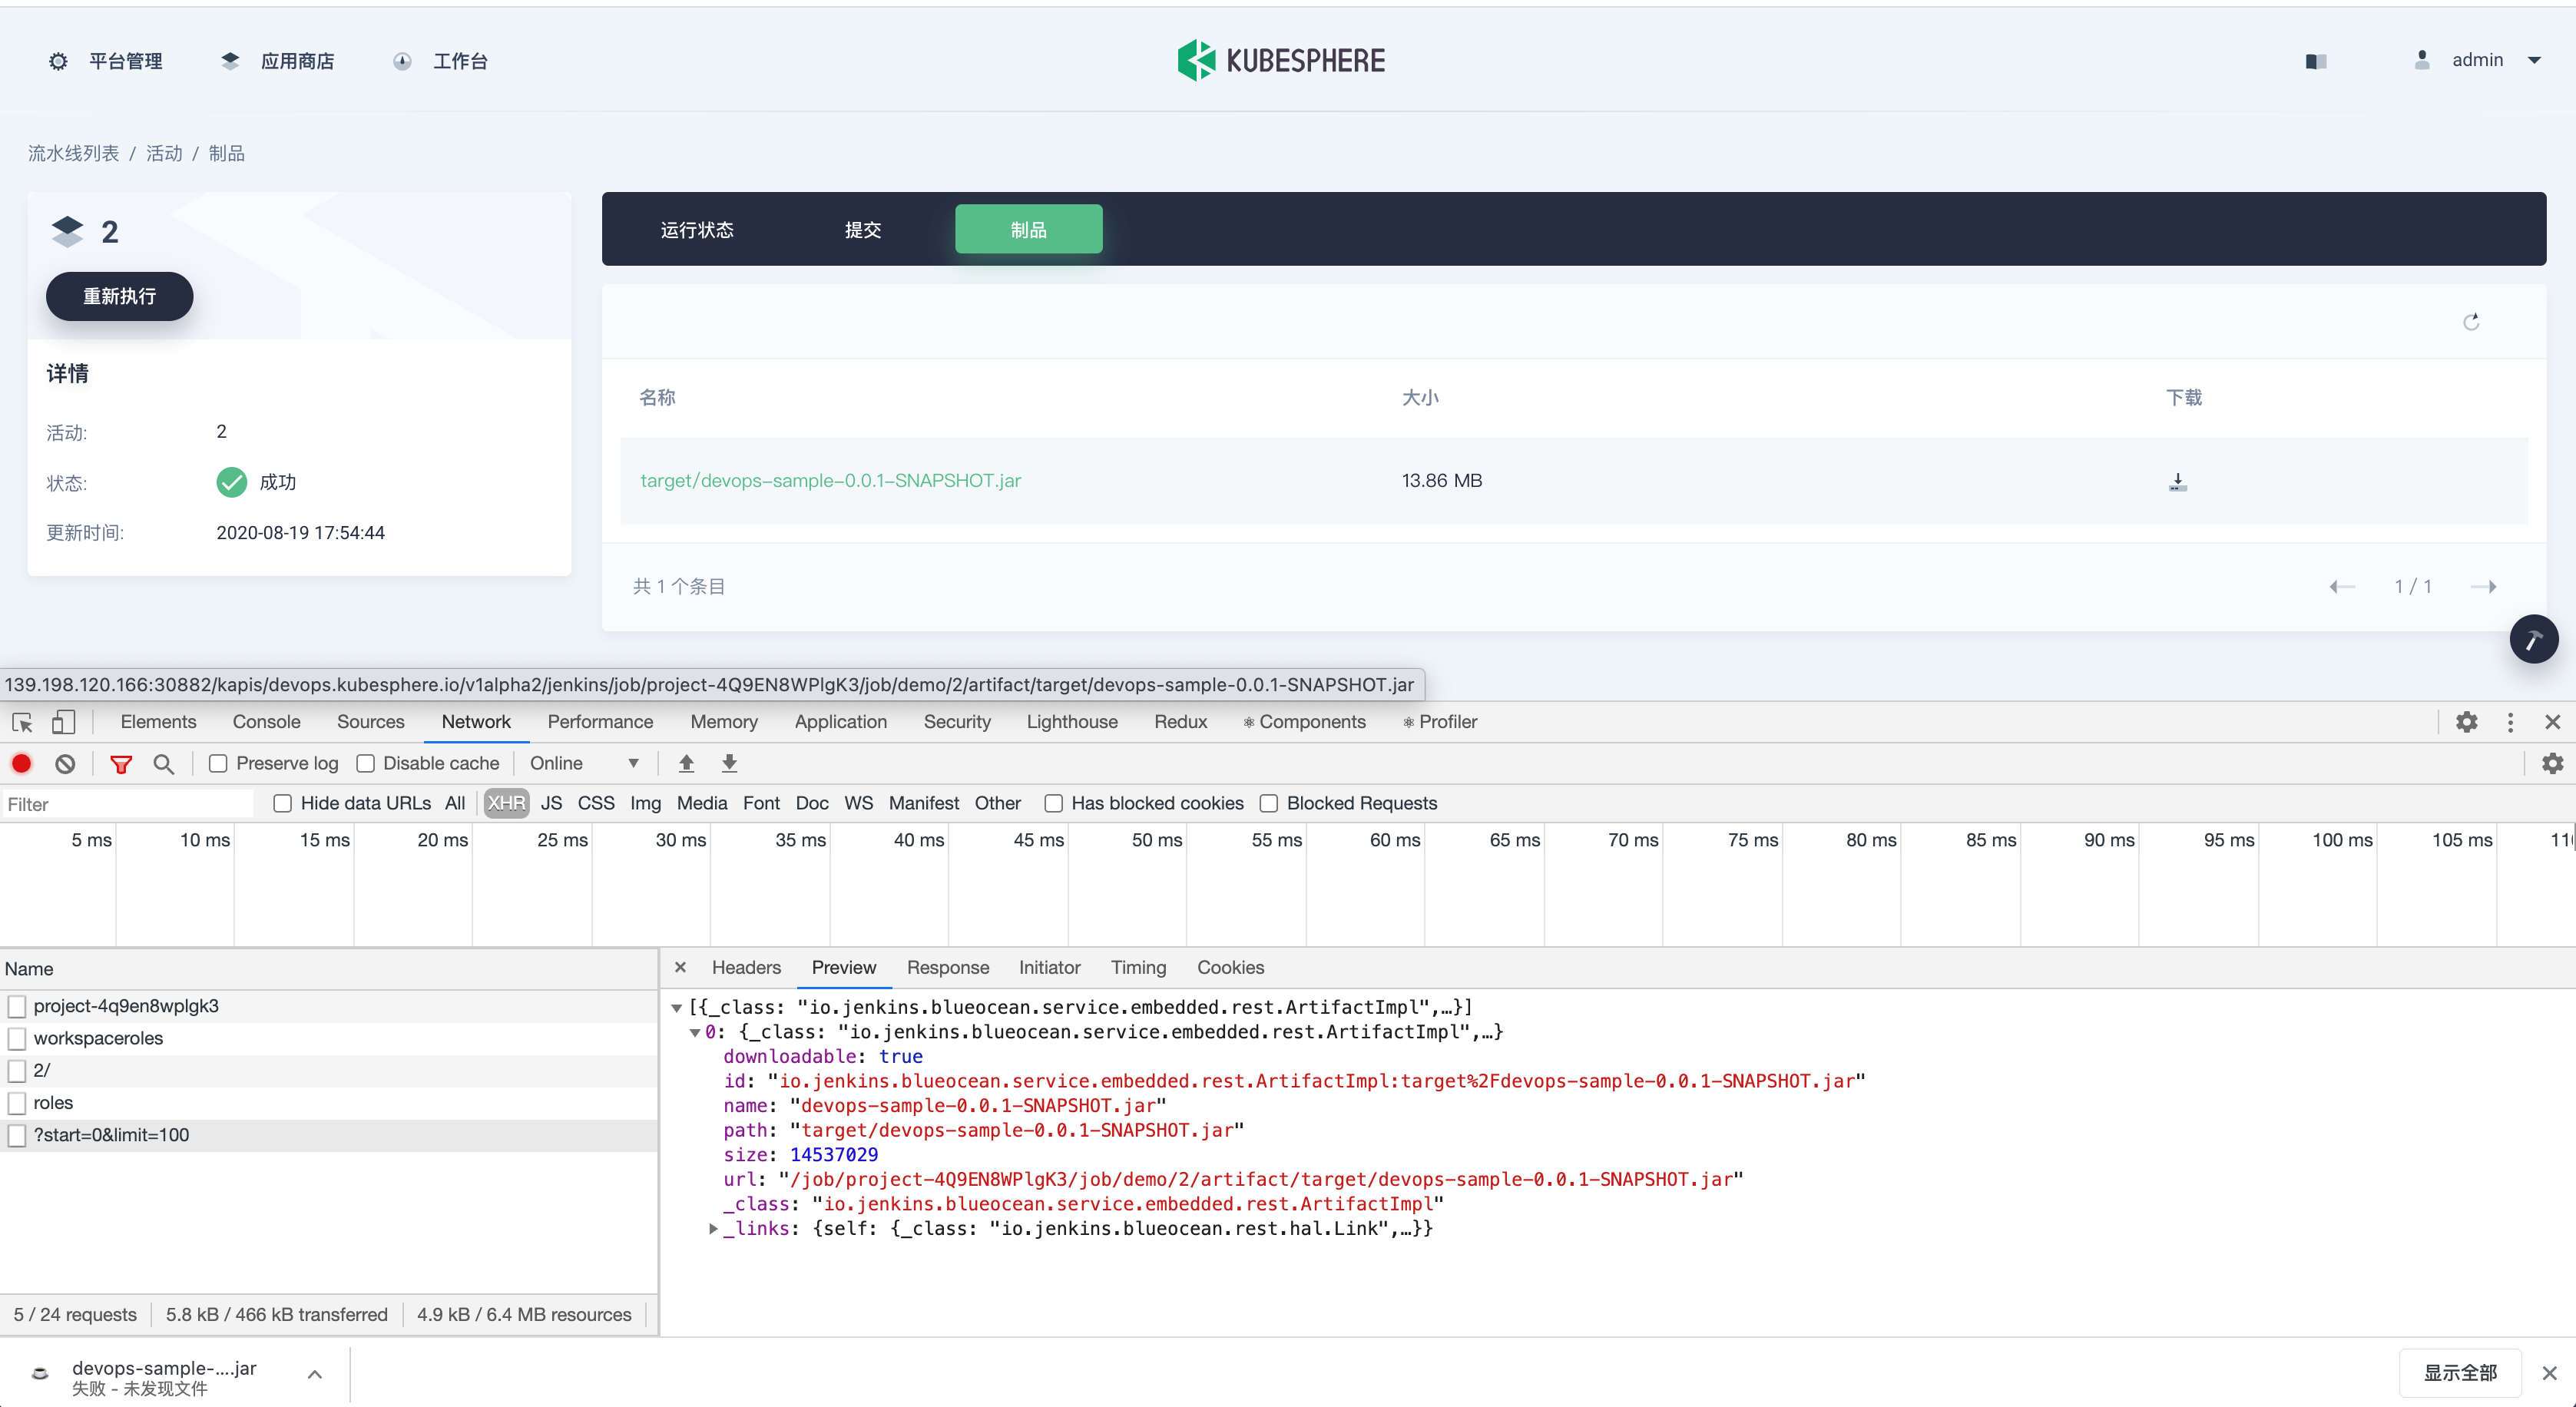The width and height of the screenshot is (2576, 1407).
Task: Go to 流水线列表 breadcrumb
Action: pos(73,153)
